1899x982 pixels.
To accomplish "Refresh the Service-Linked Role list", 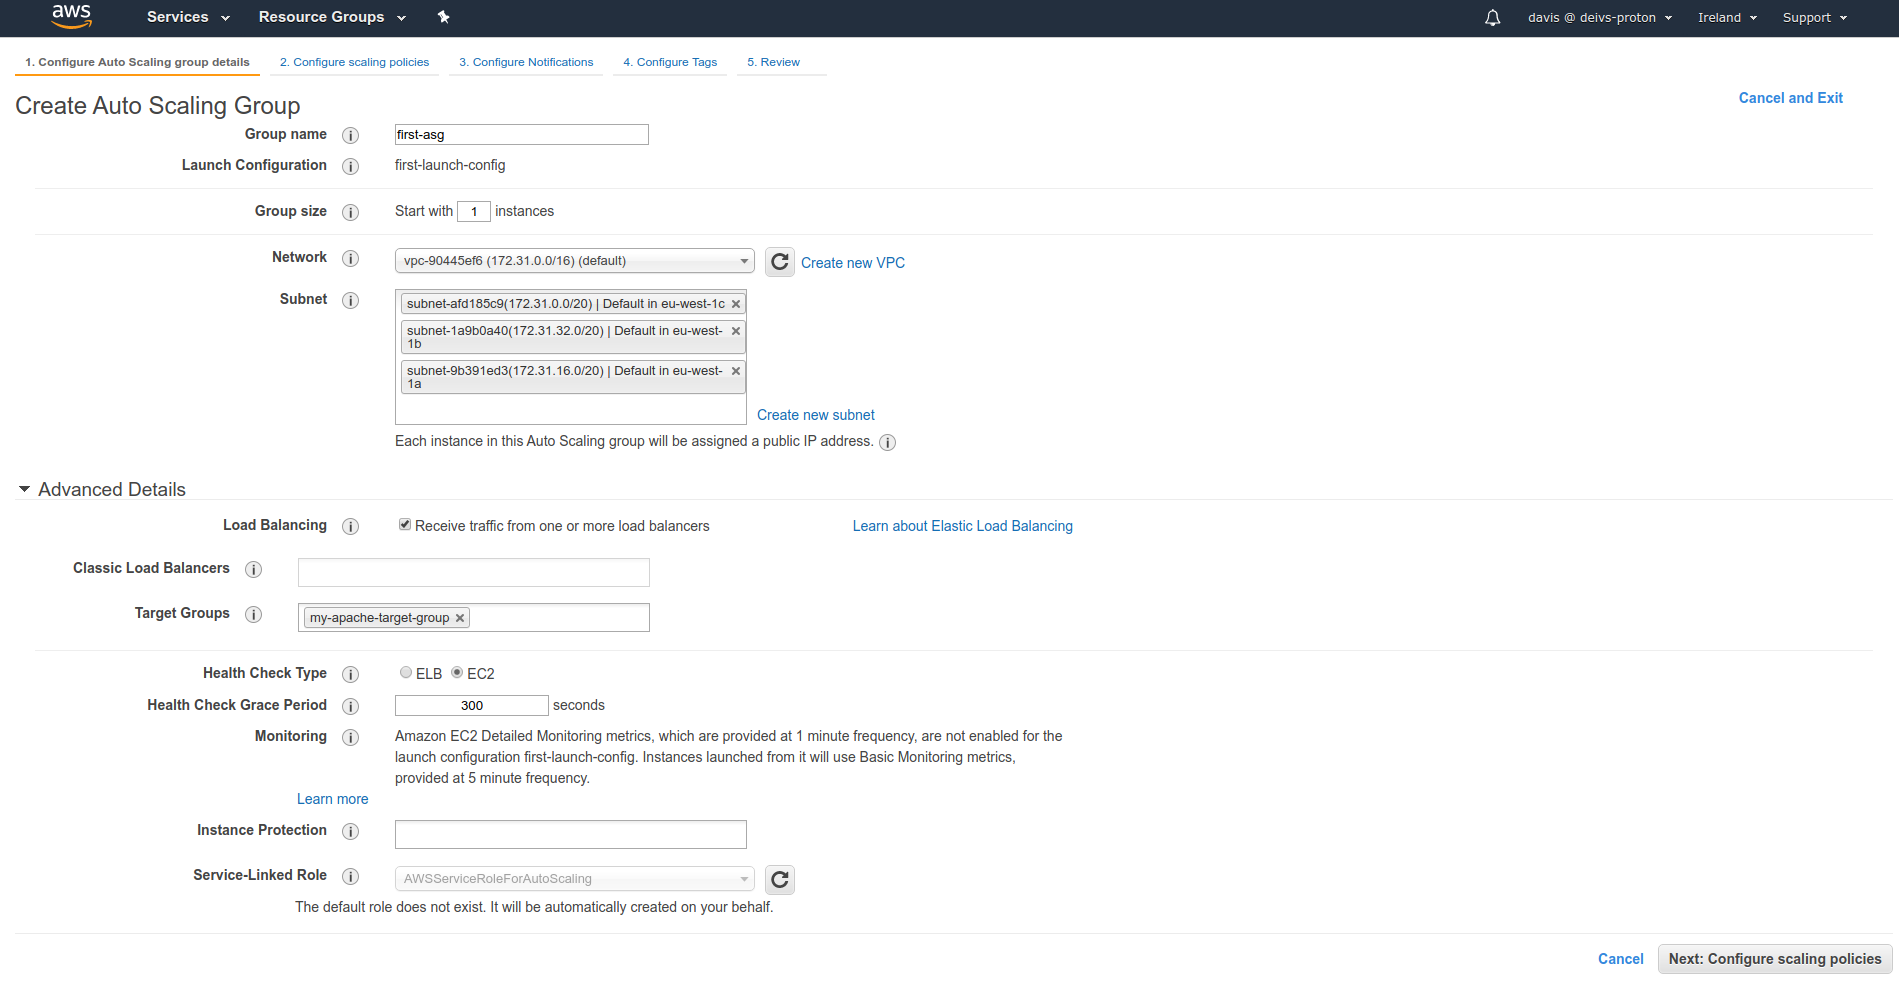I will click(x=780, y=879).
